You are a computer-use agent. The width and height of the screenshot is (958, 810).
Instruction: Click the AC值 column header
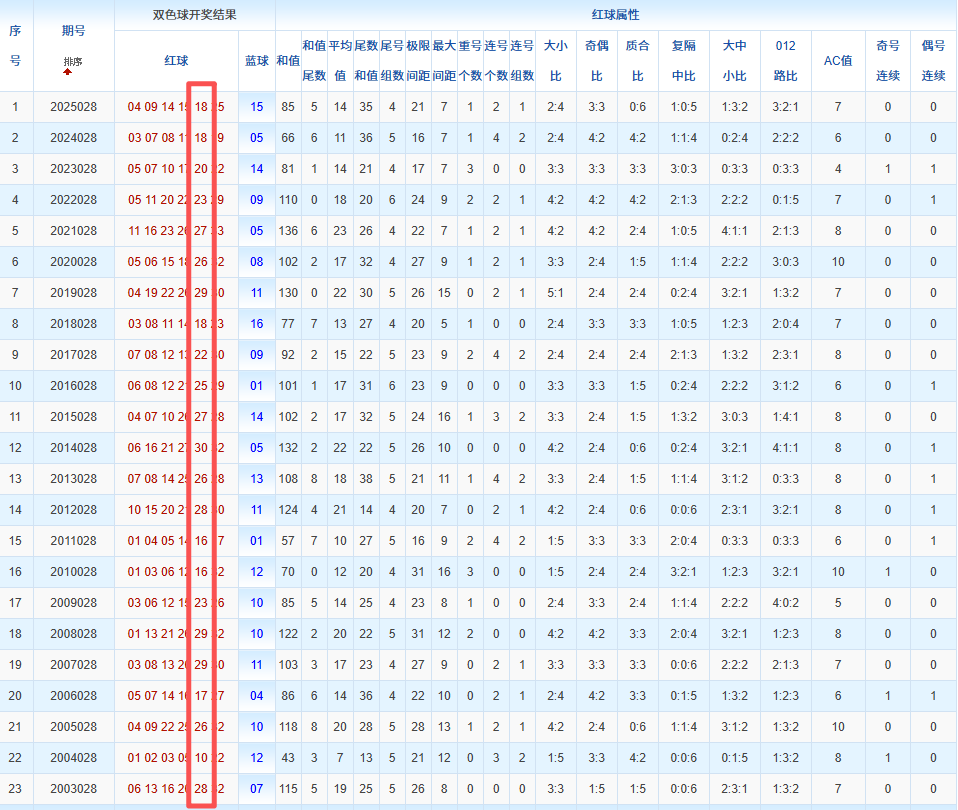837,61
